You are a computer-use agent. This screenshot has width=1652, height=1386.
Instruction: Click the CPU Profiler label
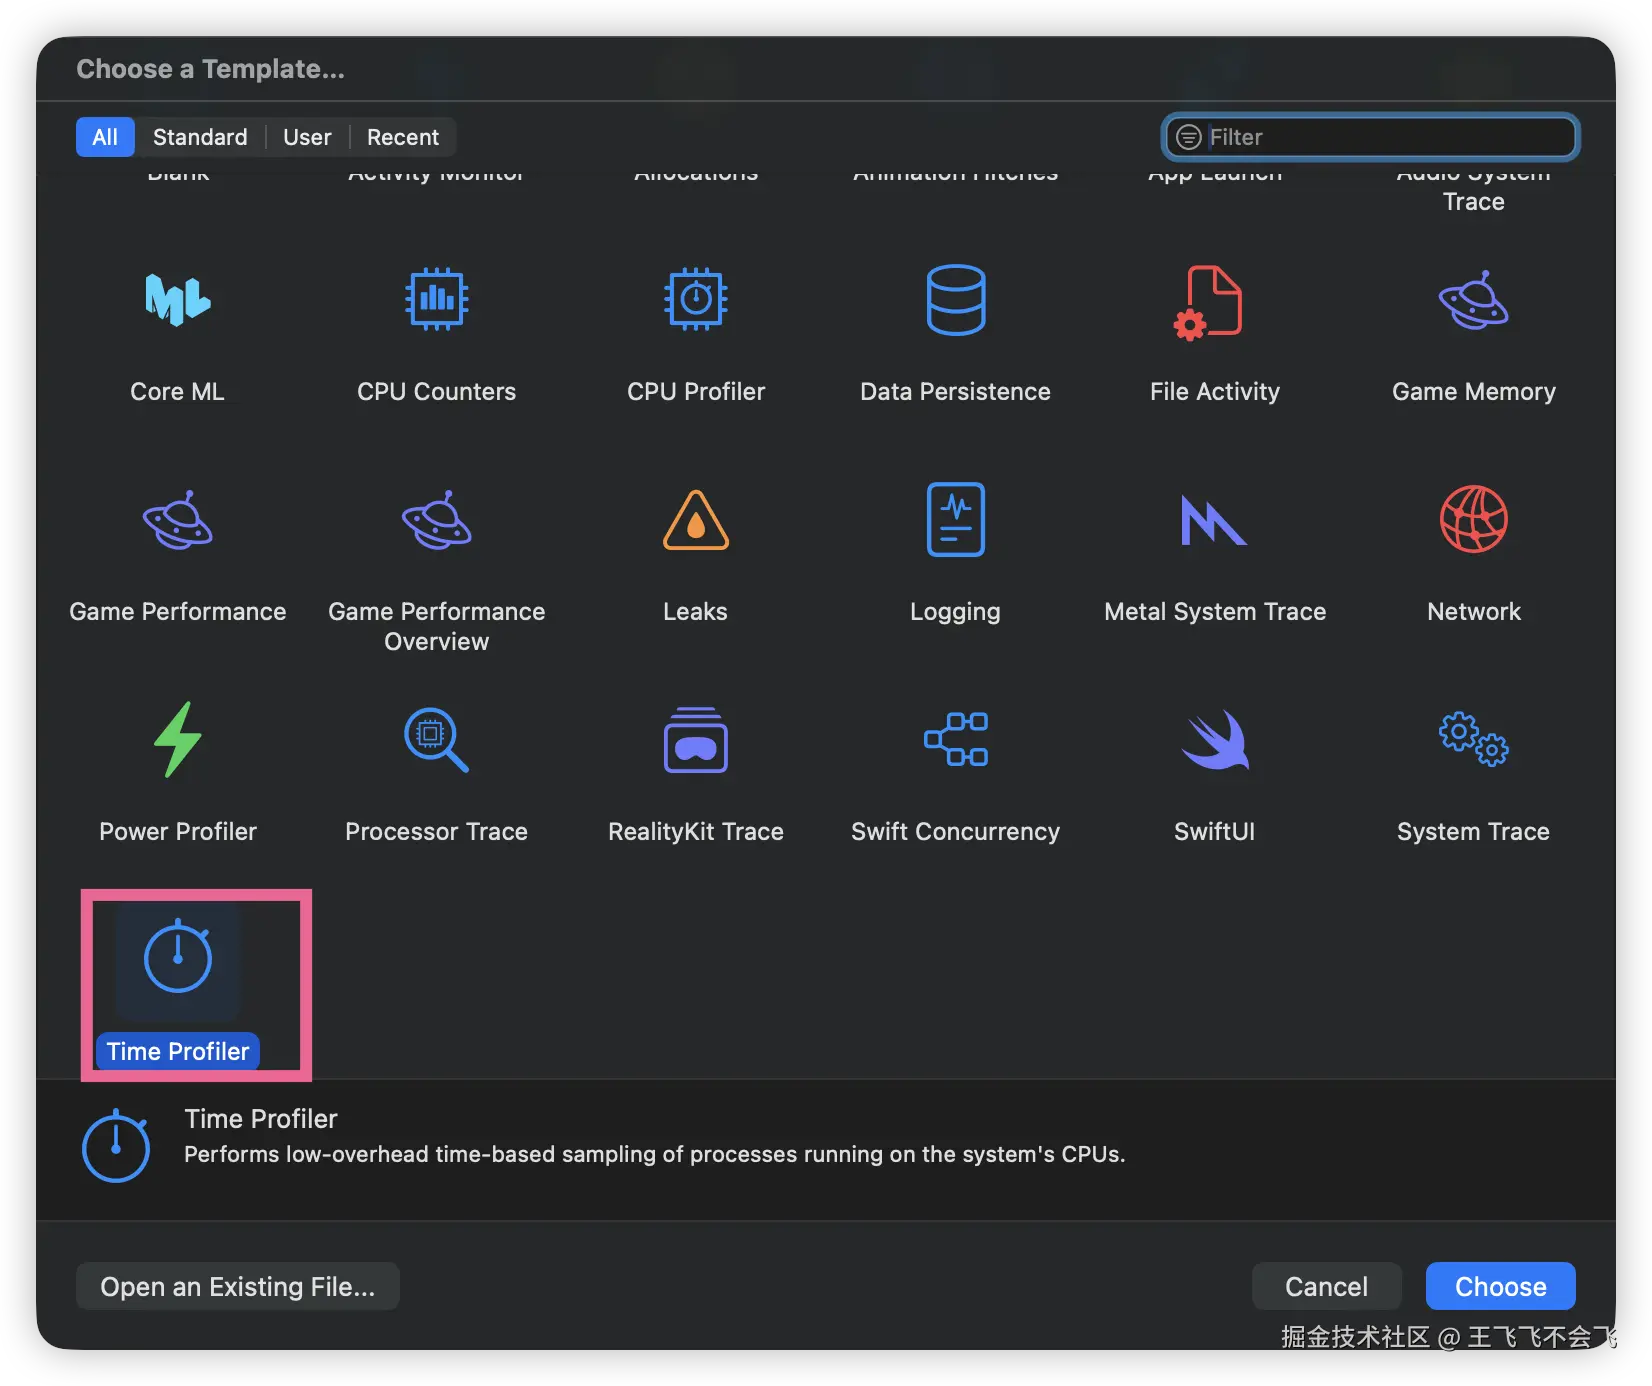click(x=696, y=391)
